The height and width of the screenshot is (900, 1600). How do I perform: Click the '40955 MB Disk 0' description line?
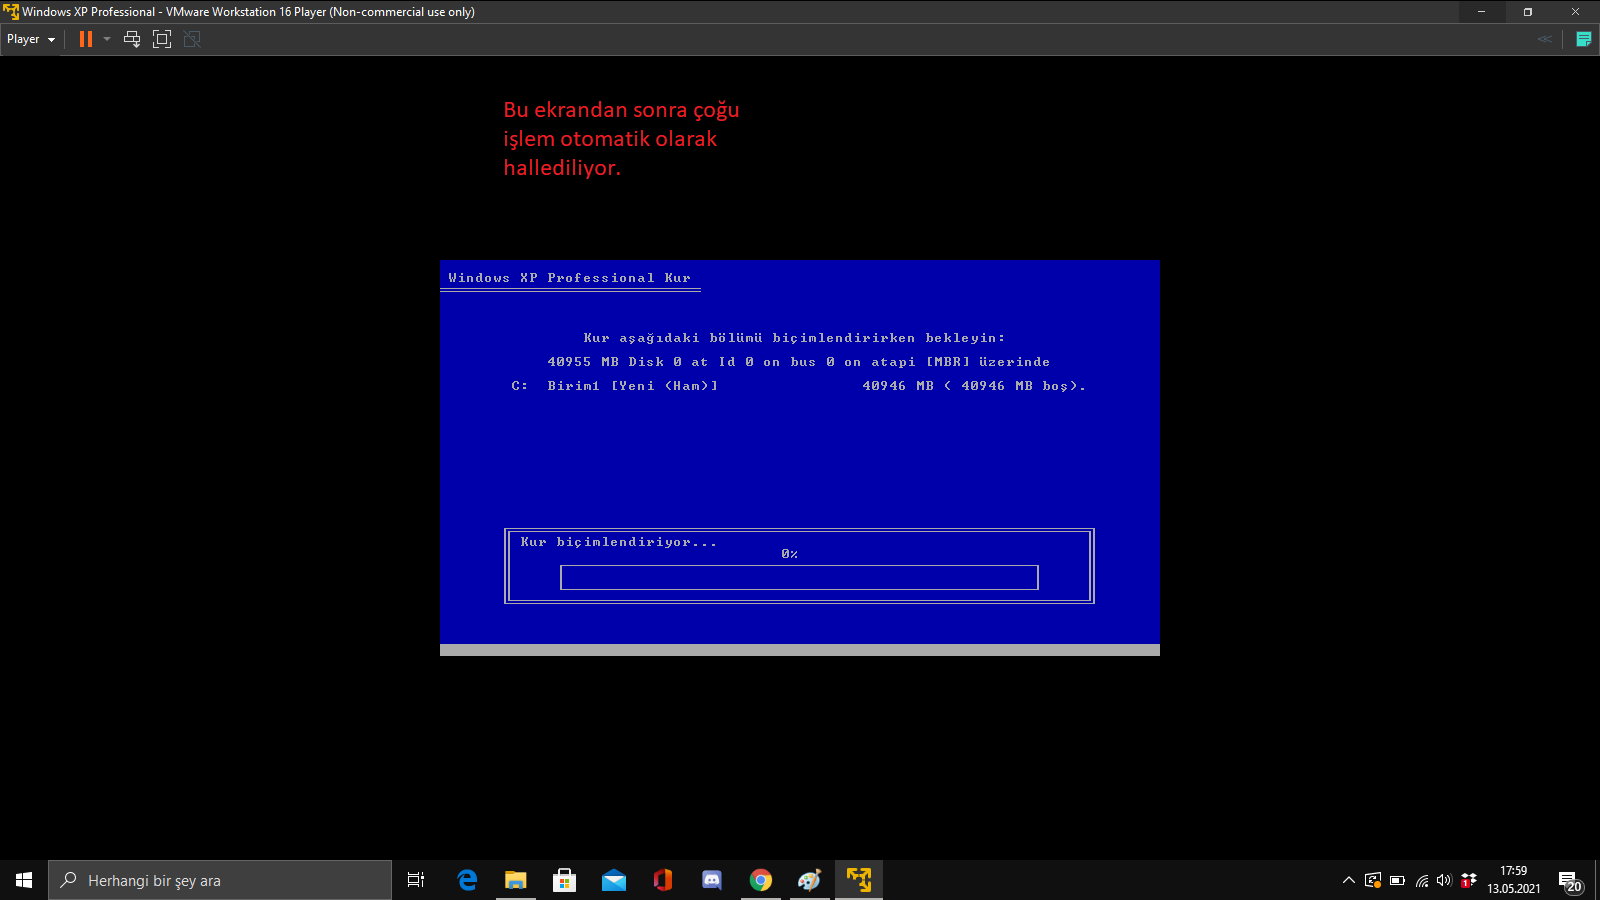(799, 362)
